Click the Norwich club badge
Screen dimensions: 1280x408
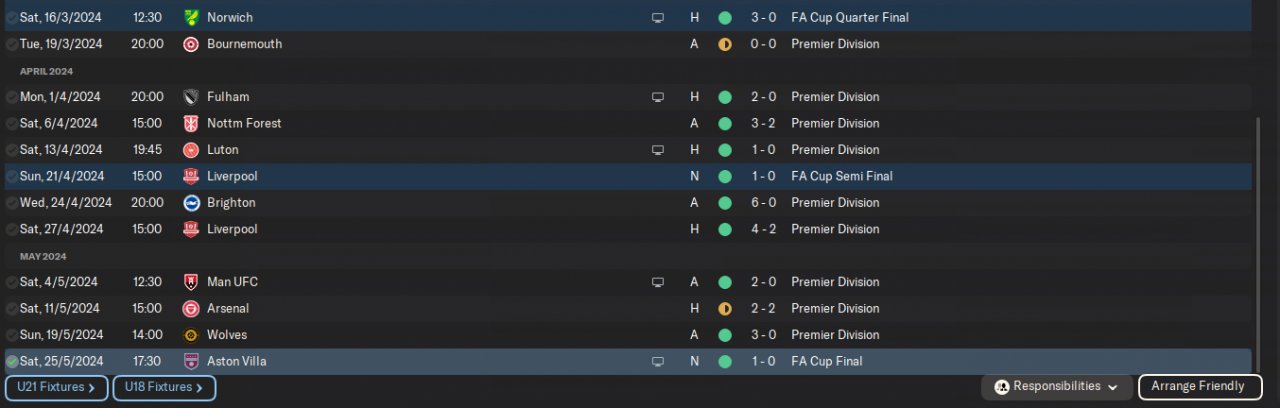coord(191,18)
